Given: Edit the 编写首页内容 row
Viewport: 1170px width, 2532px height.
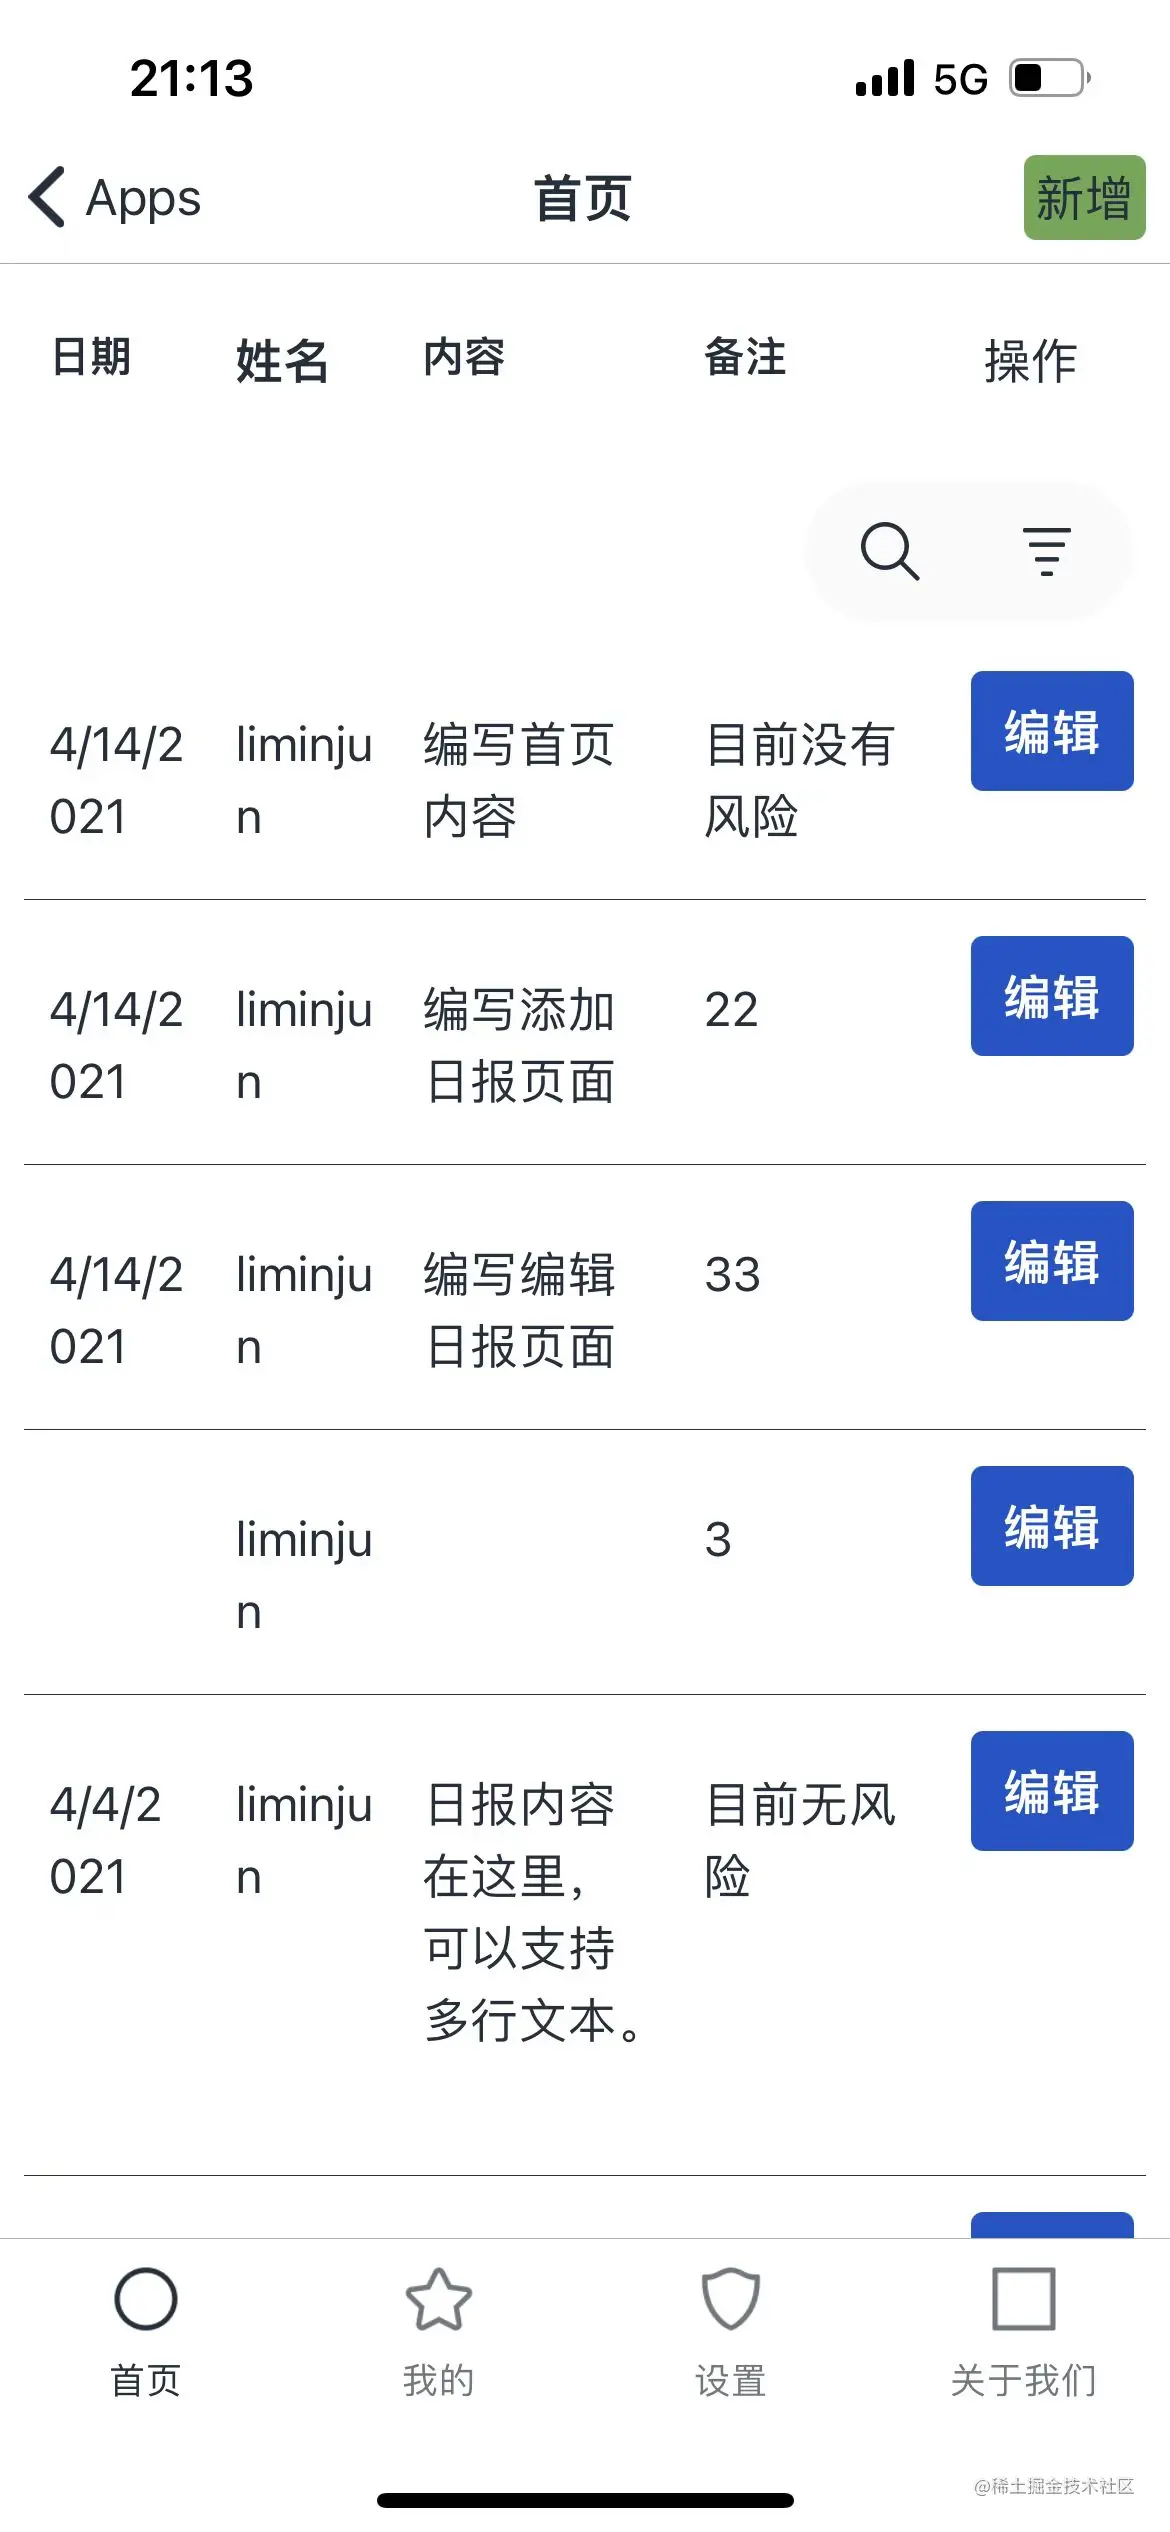Looking at the screenshot, I should 1052,731.
